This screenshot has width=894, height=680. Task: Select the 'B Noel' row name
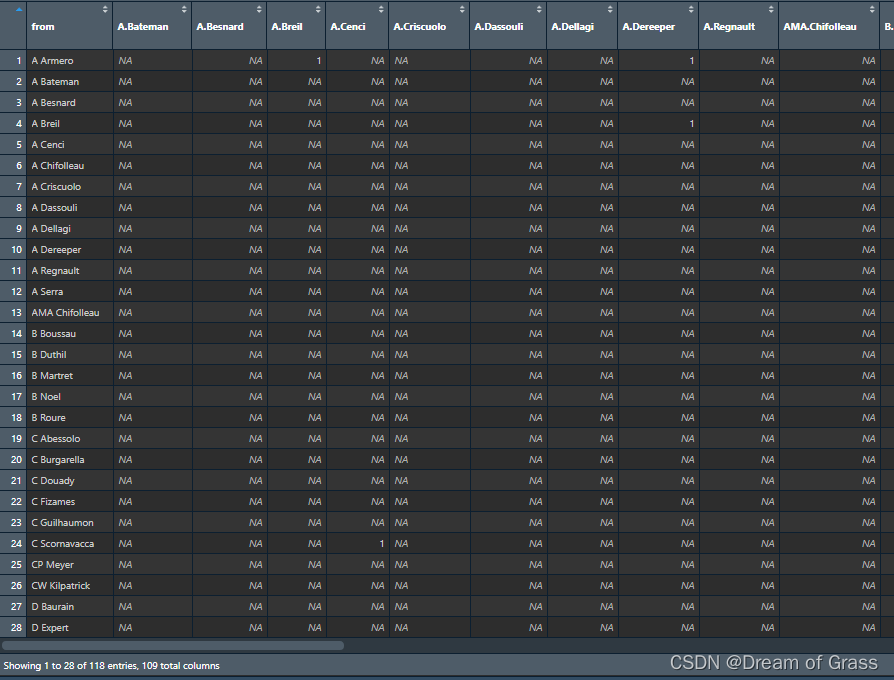(x=46, y=397)
